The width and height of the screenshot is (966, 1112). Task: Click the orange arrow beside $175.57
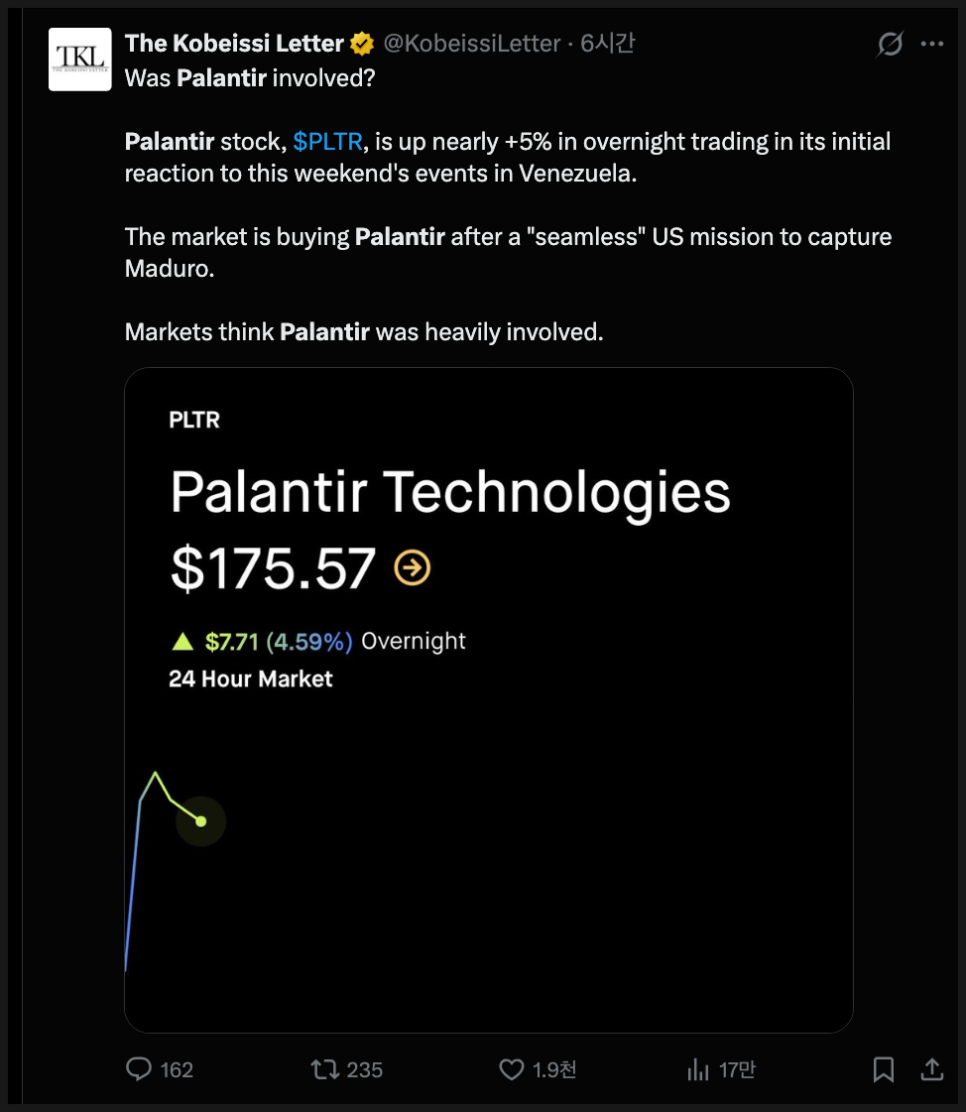point(412,568)
